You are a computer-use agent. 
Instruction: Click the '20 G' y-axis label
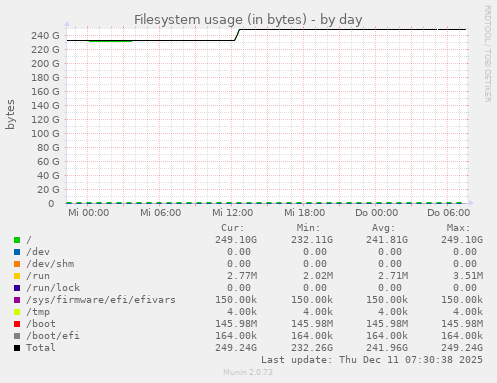(48, 189)
